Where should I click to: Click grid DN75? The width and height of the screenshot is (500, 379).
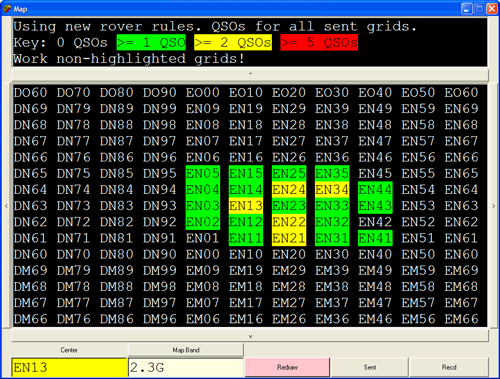tap(73, 173)
